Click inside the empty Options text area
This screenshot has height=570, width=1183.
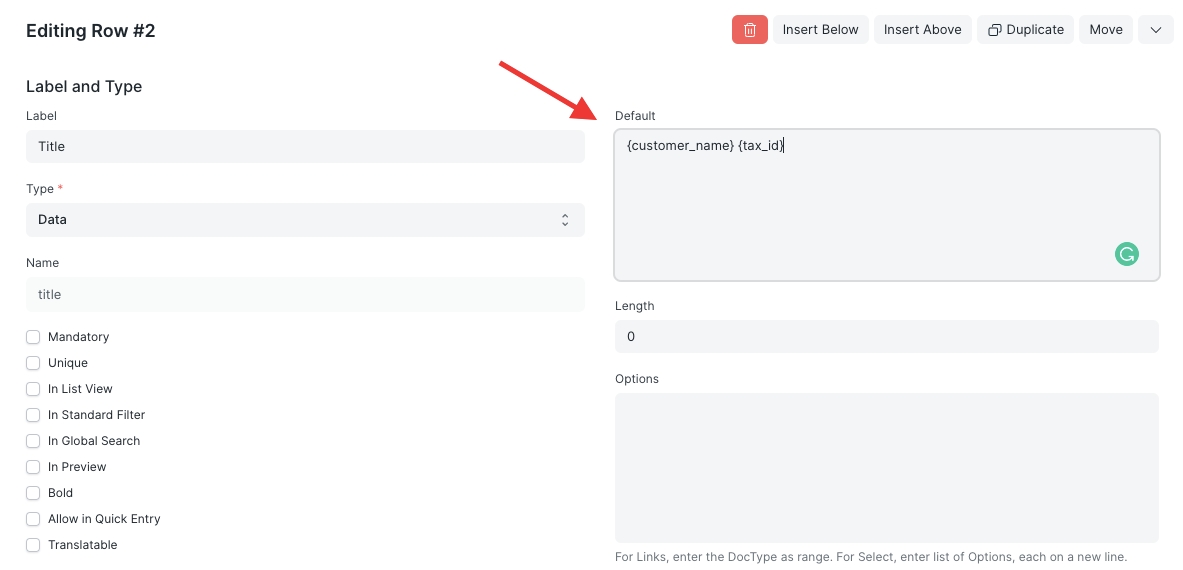point(886,467)
